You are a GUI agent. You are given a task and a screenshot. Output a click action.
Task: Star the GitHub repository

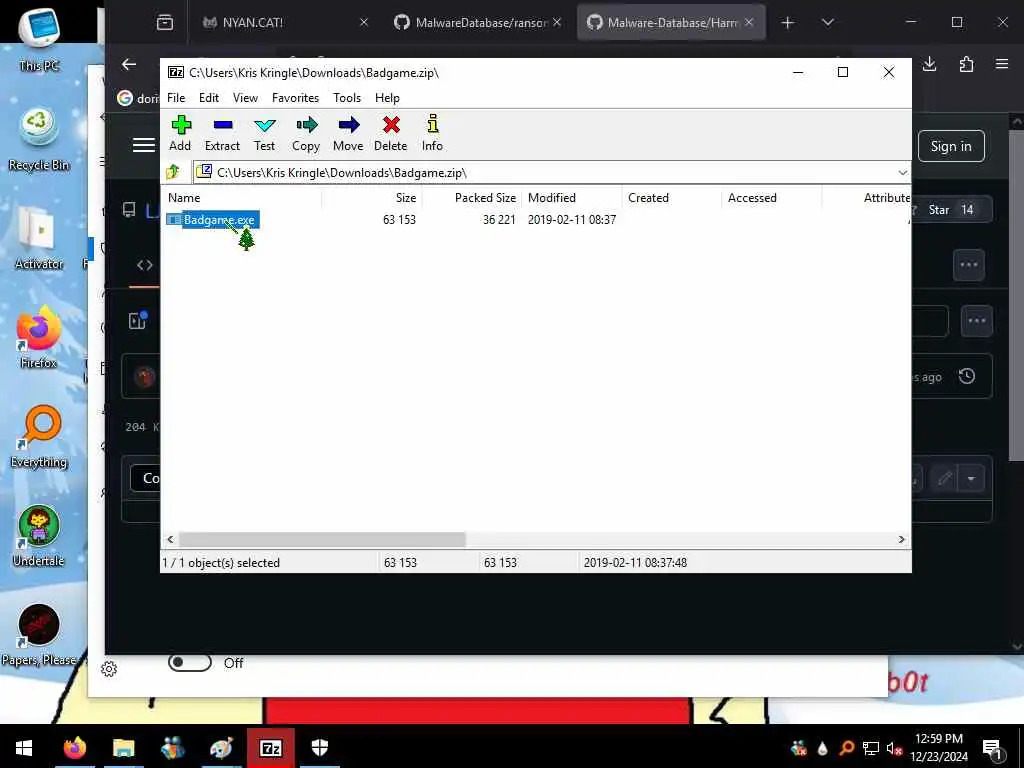coord(950,210)
